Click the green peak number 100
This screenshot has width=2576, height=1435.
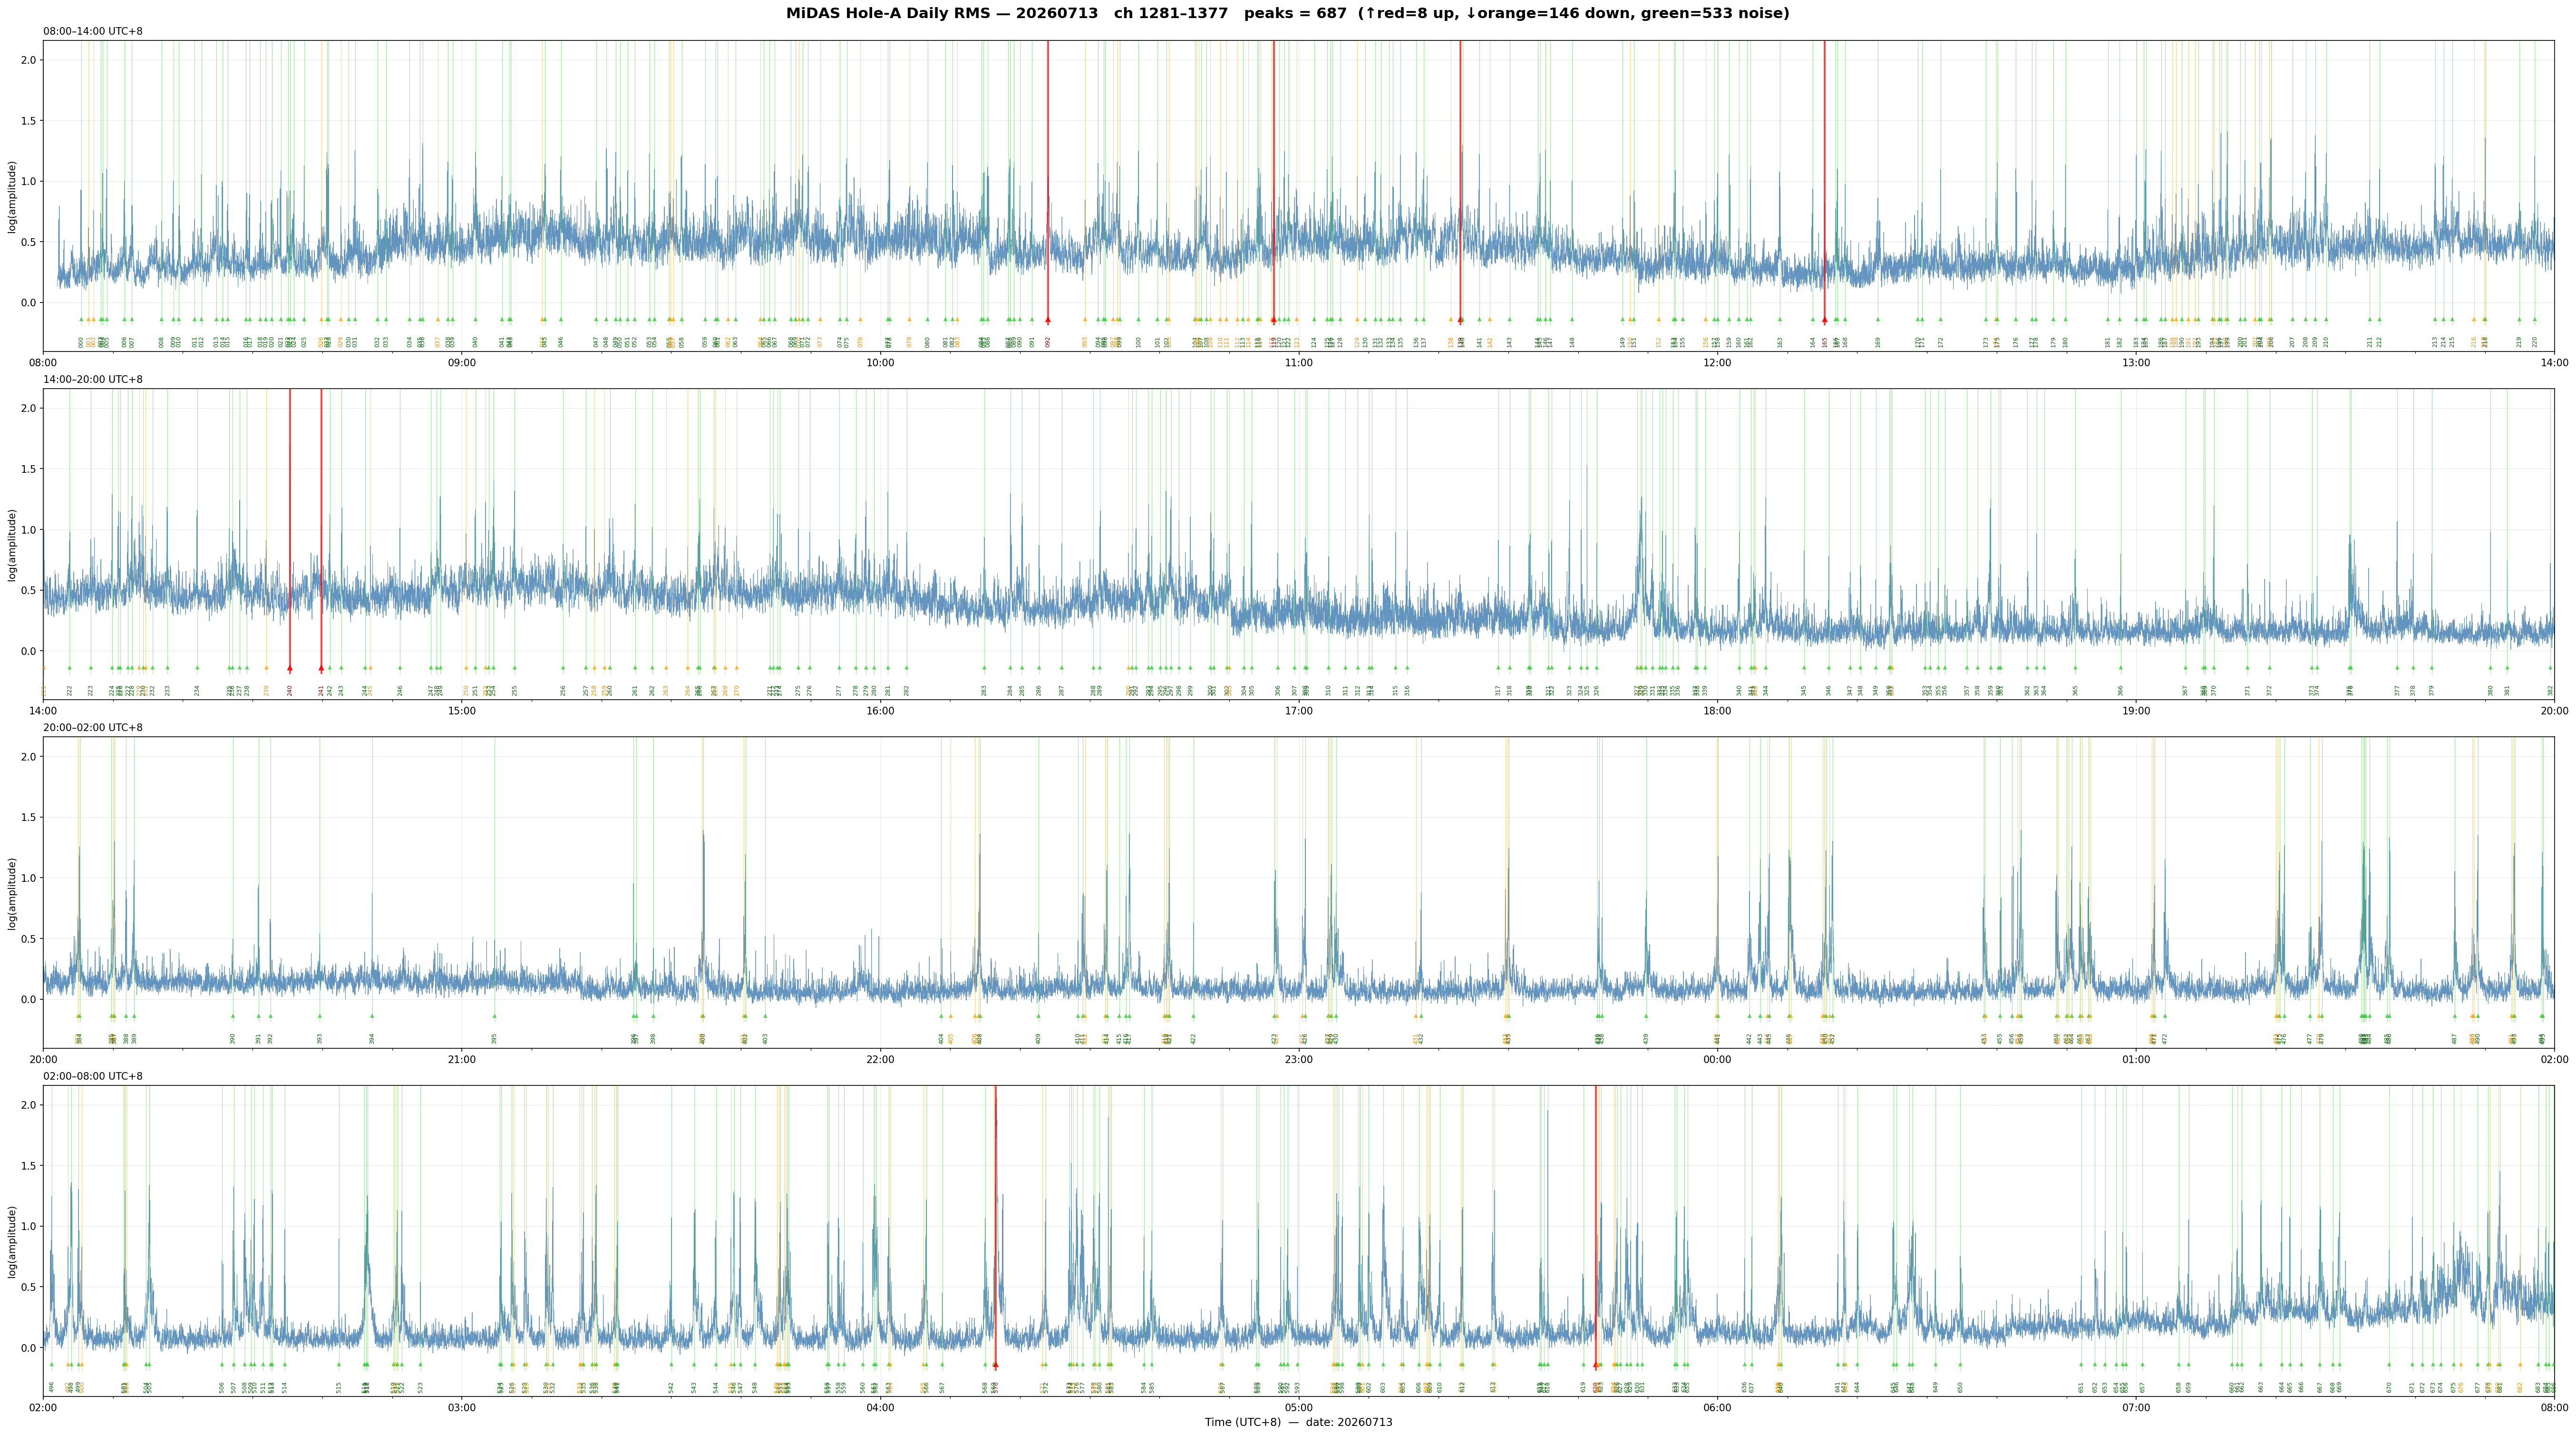[1138, 342]
